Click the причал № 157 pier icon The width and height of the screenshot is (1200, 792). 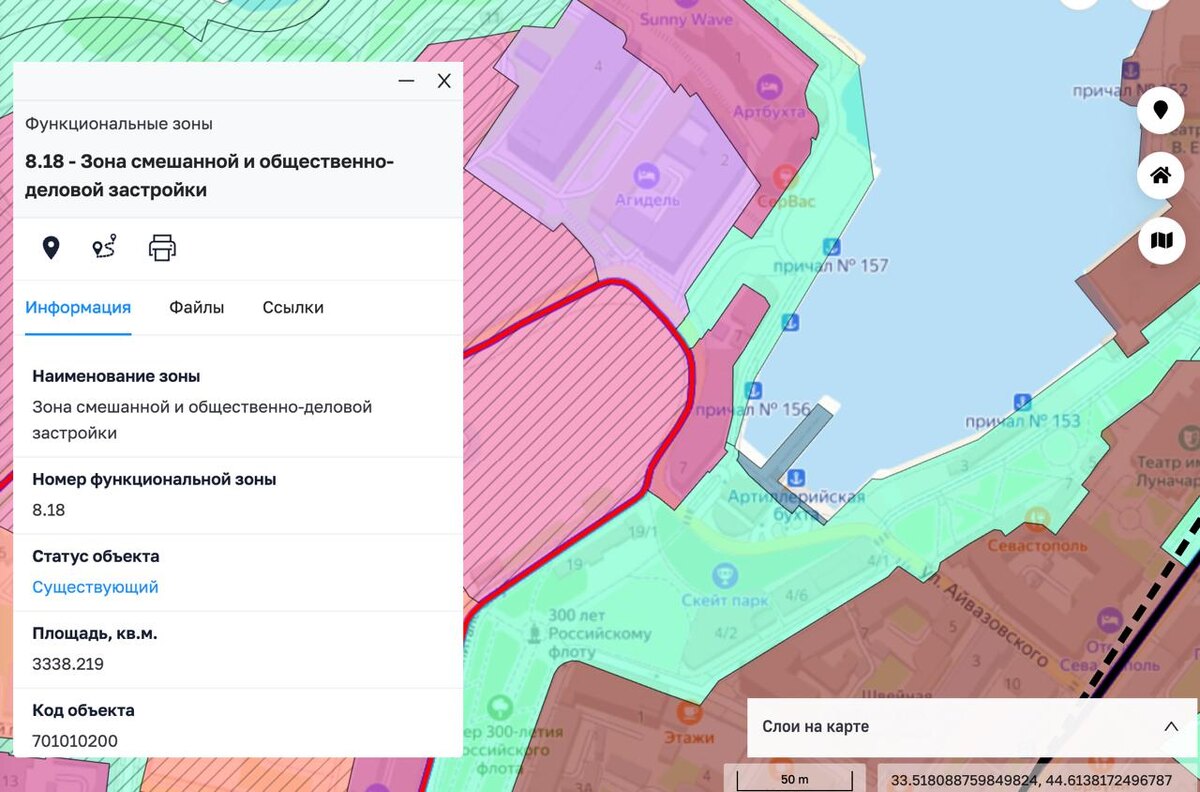pos(830,246)
